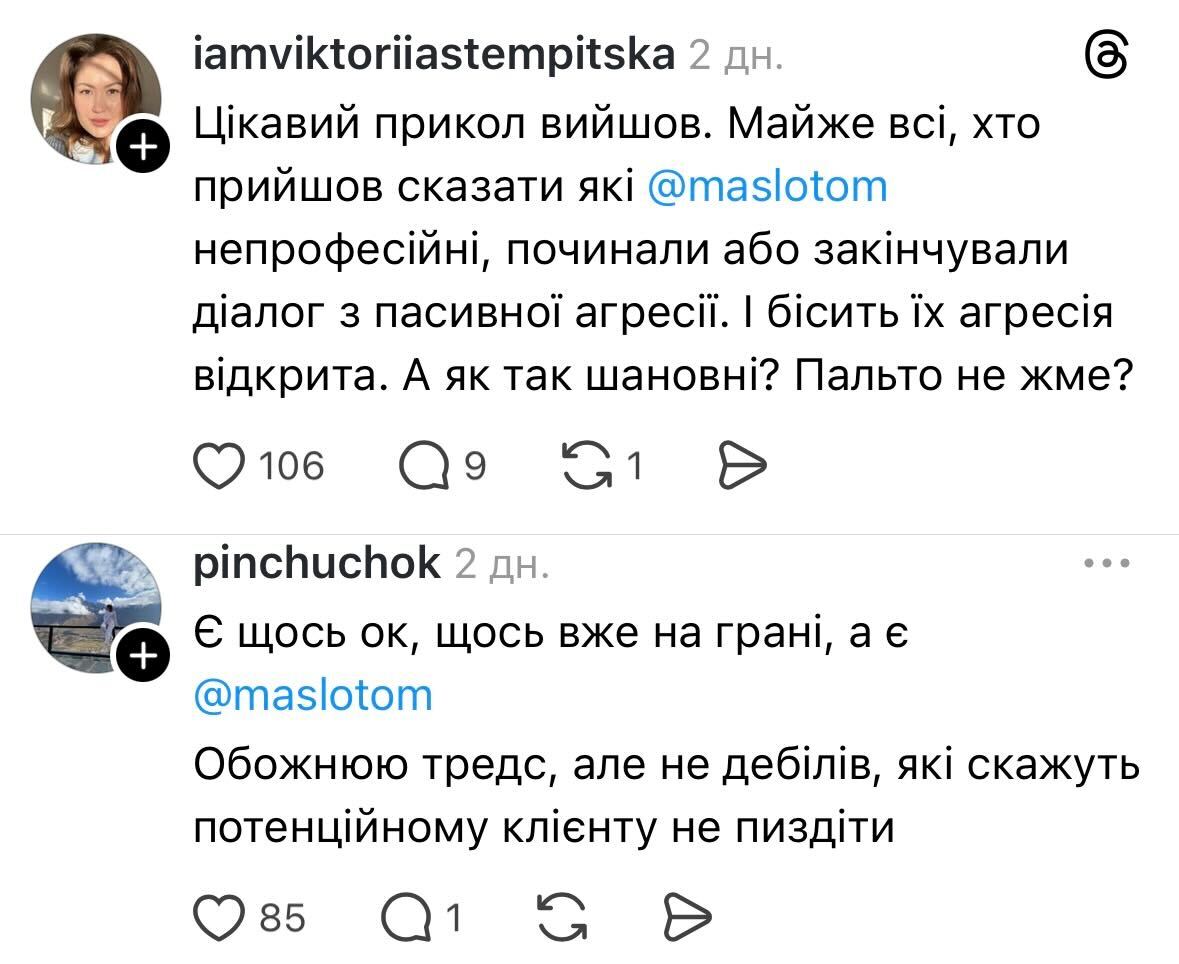The image size is (1179, 964).
Task: View iamviktoriiastempitska's profile photo
Action: coord(95,98)
